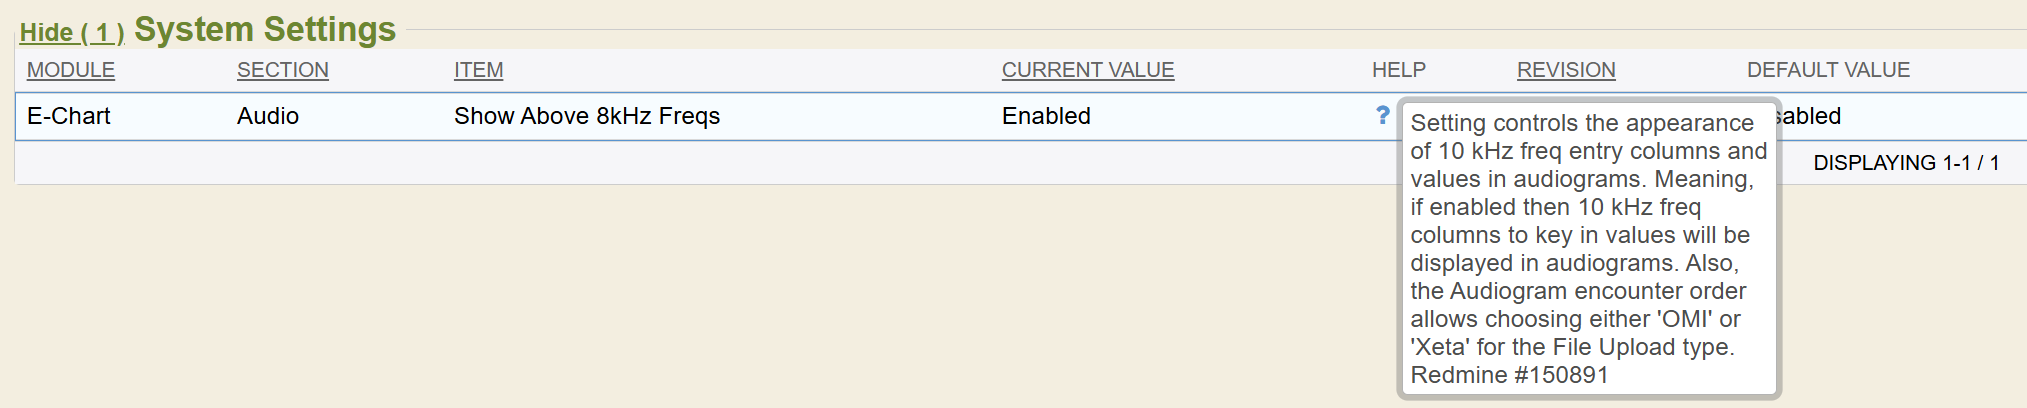Sort by CURRENT VALUE column header
The width and height of the screenshot is (2027, 408).
(1088, 70)
